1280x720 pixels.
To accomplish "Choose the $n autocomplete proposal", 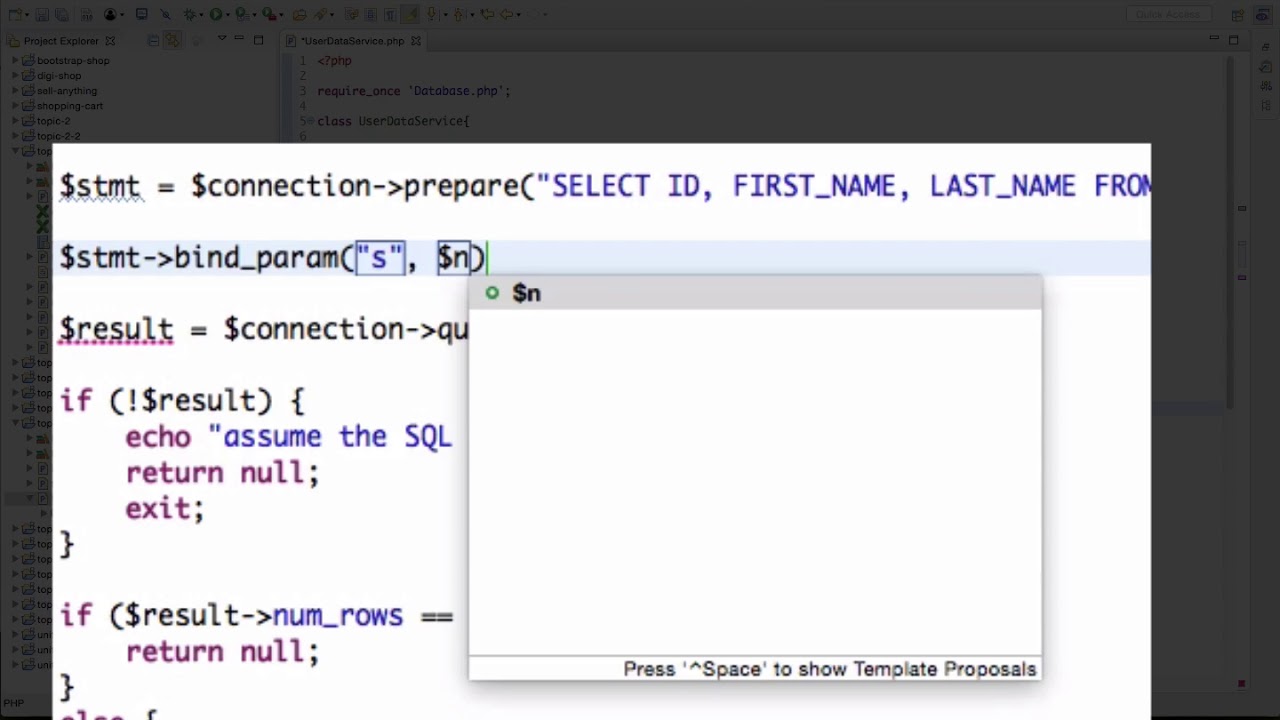I will tap(755, 293).
